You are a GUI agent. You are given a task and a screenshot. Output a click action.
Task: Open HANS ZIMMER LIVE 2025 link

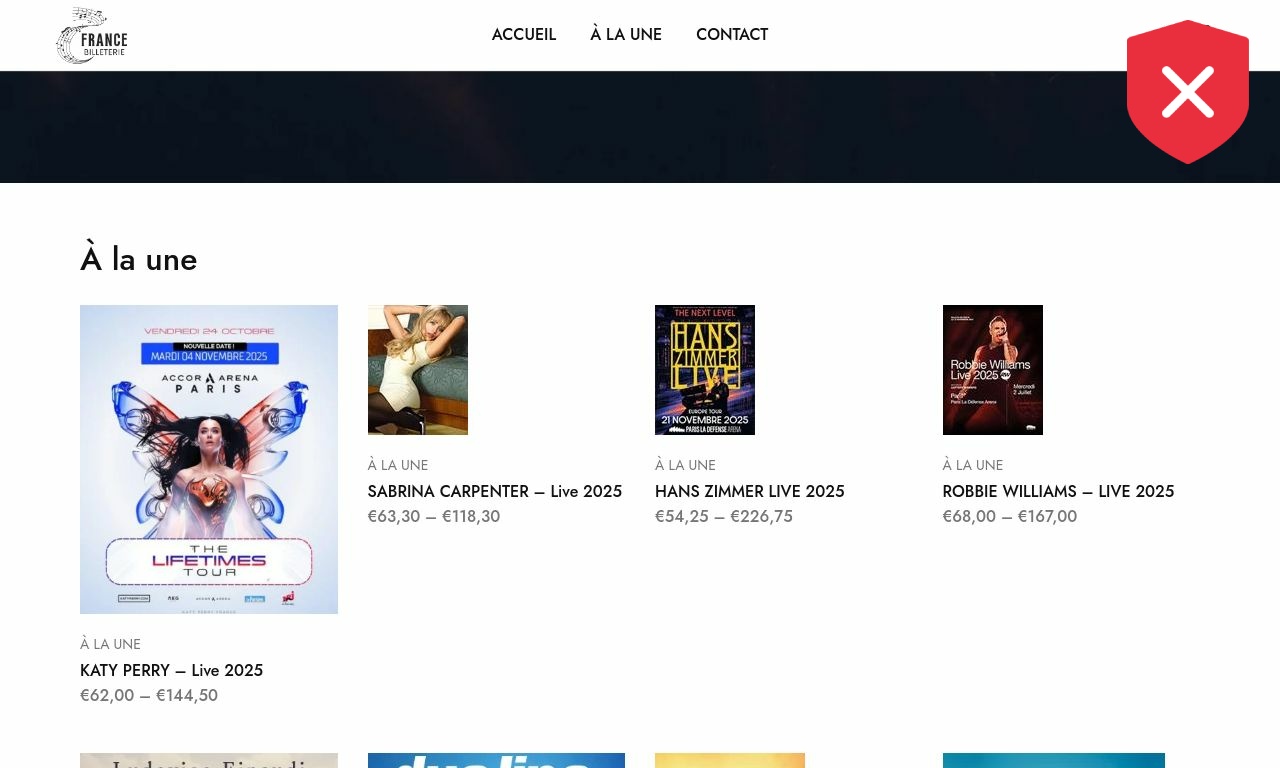[750, 491]
